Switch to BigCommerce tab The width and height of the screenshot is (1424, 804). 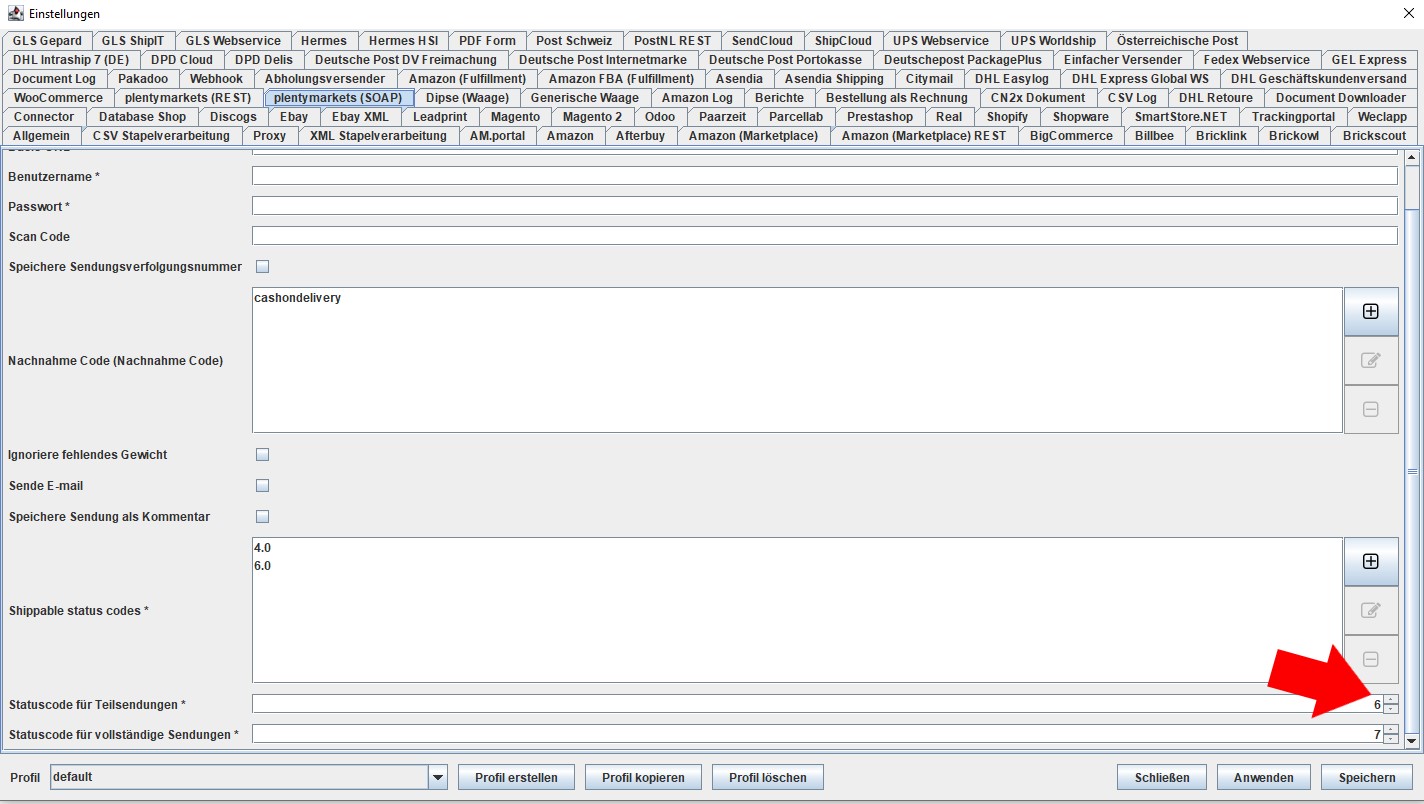(x=1071, y=136)
